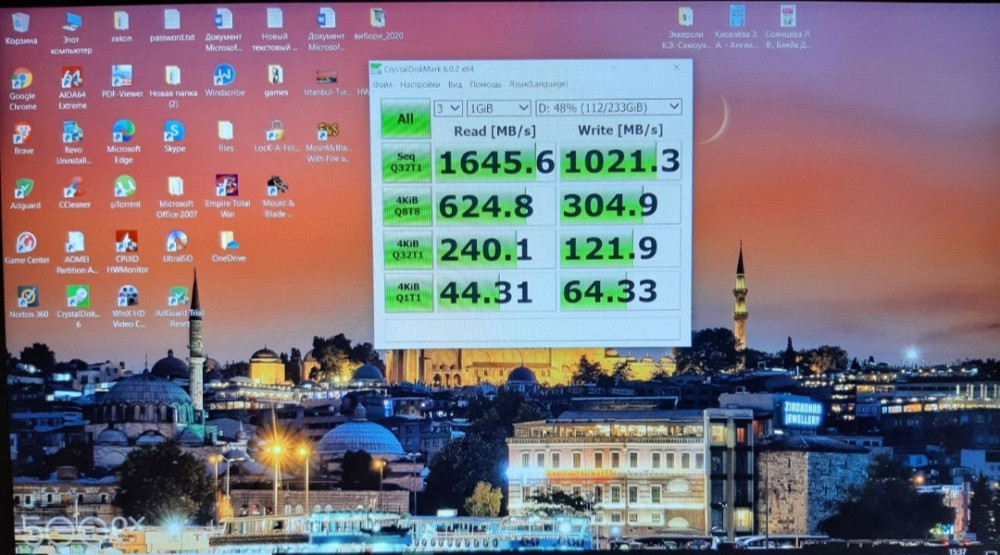Run the 4KiB Q32T1 test
The height and width of the screenshot is (555, 1000).
(x=407, y=249)
